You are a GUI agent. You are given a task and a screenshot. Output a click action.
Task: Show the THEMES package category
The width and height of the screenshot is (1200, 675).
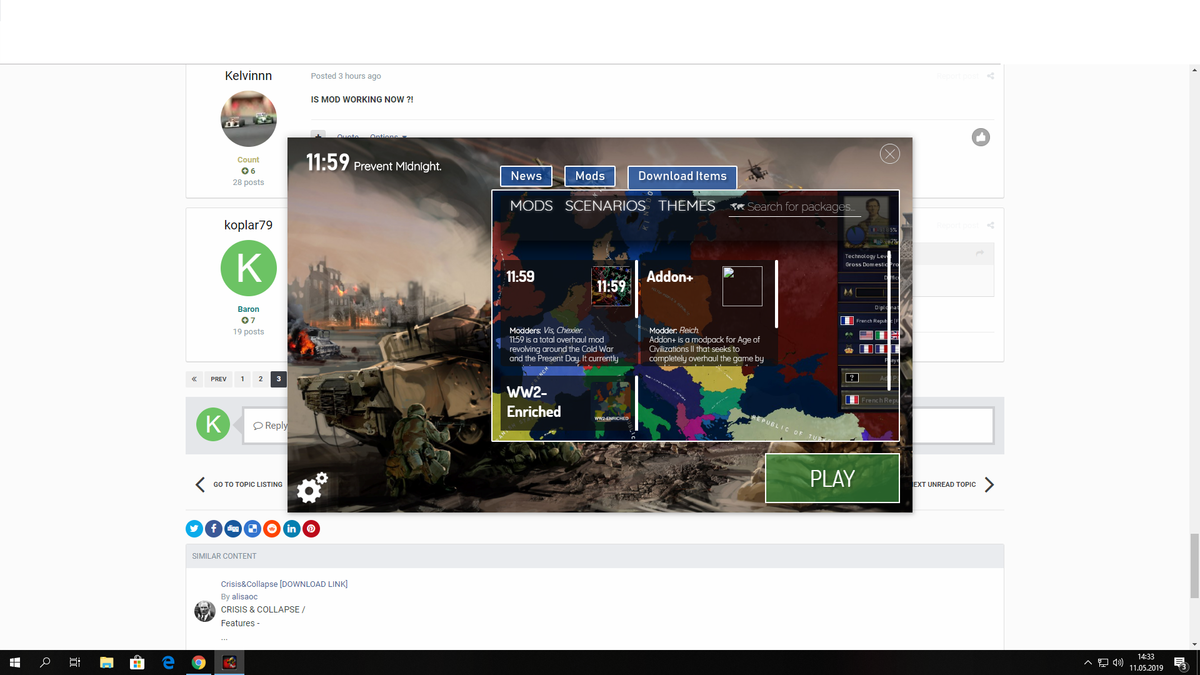pos(687,205)
